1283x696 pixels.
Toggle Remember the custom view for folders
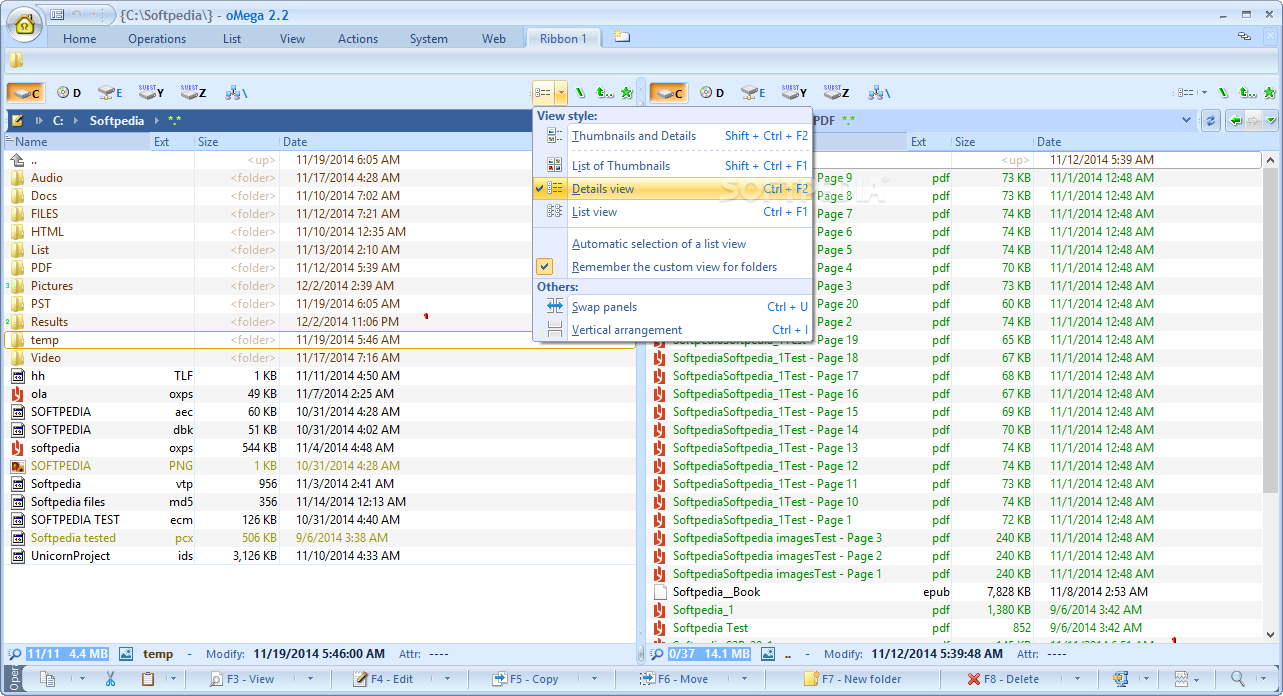[673, 267]
